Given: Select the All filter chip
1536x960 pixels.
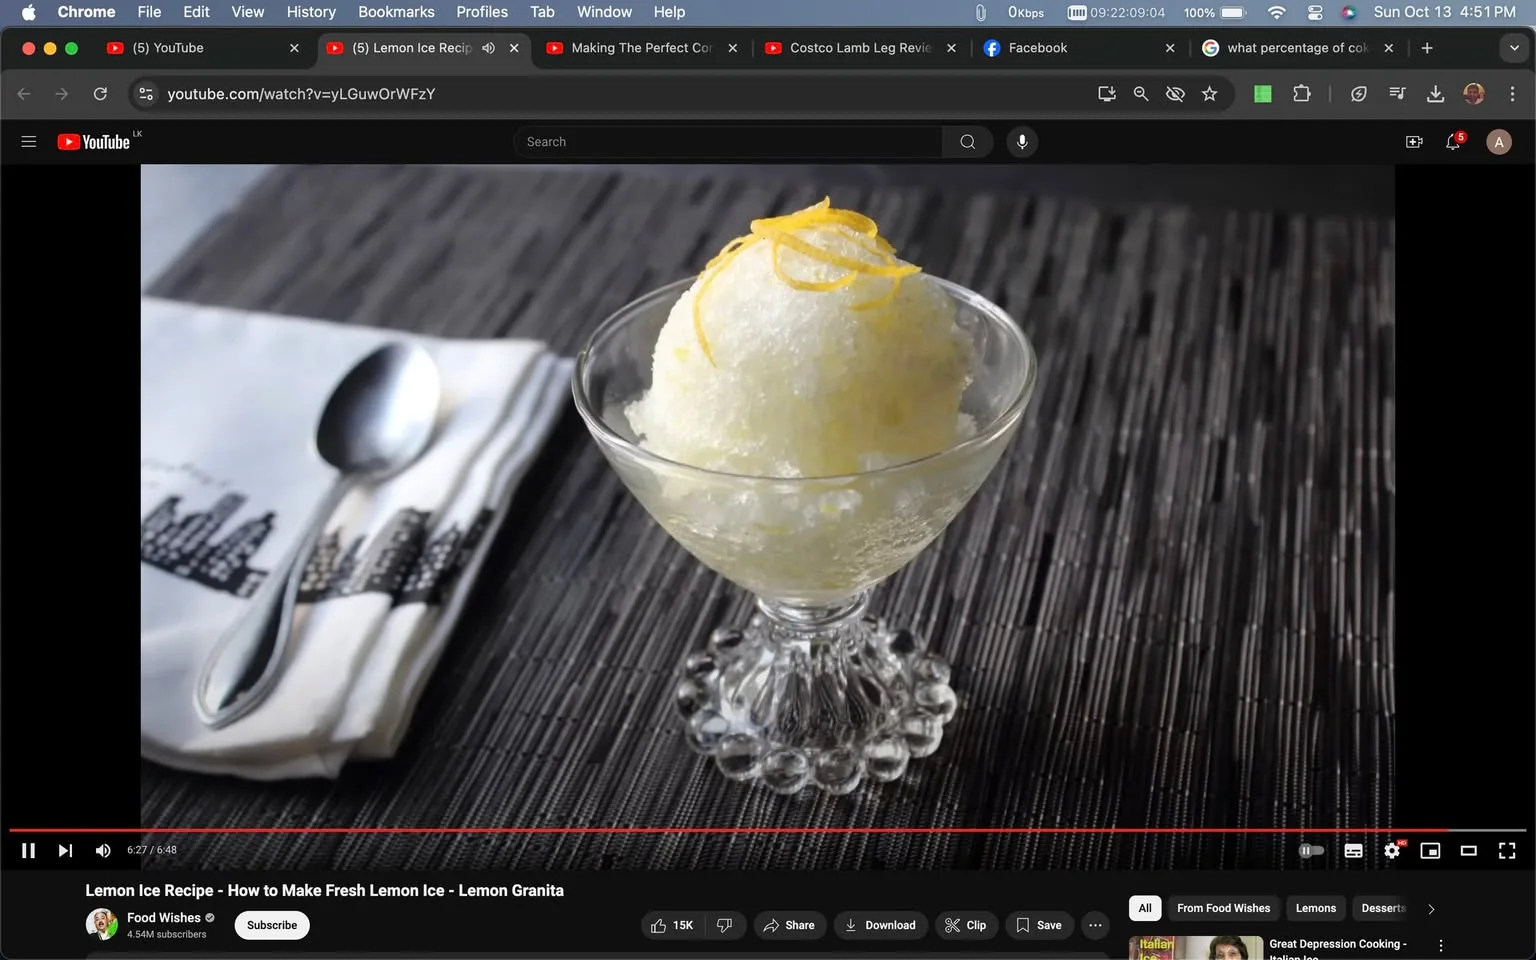Looking at the screenshot, I should click(x=1145, y=908).
